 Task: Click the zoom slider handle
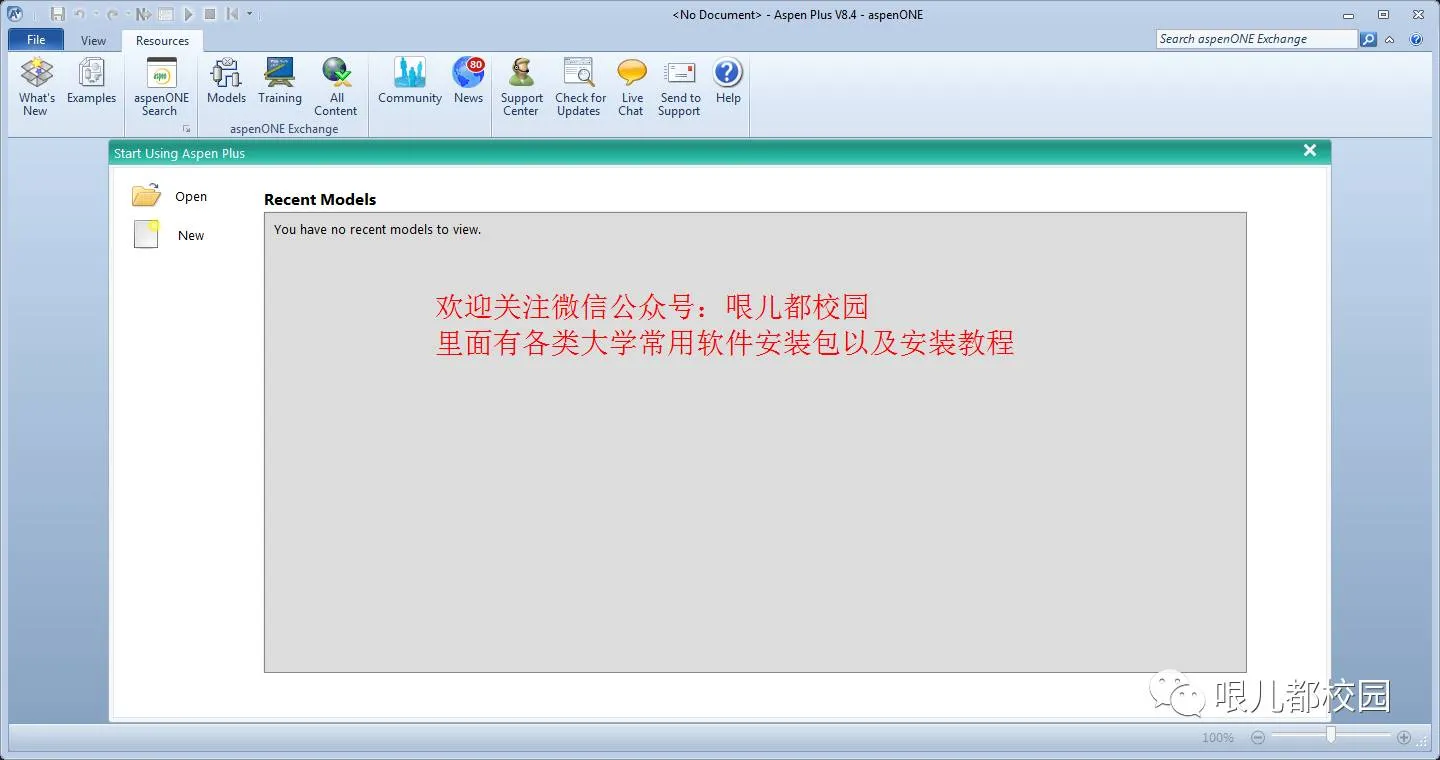click(x=1331, y=735)
